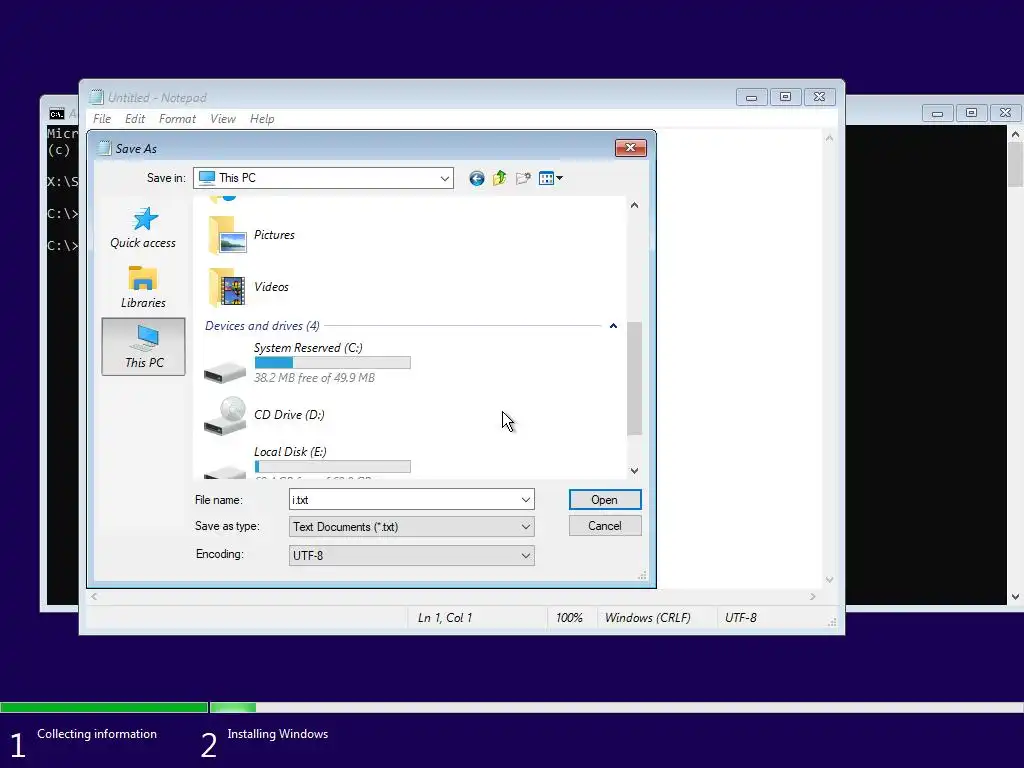Open the View menu in Notepad
The height and width of the screenshot is (768, 1024).
pos(223,119)
